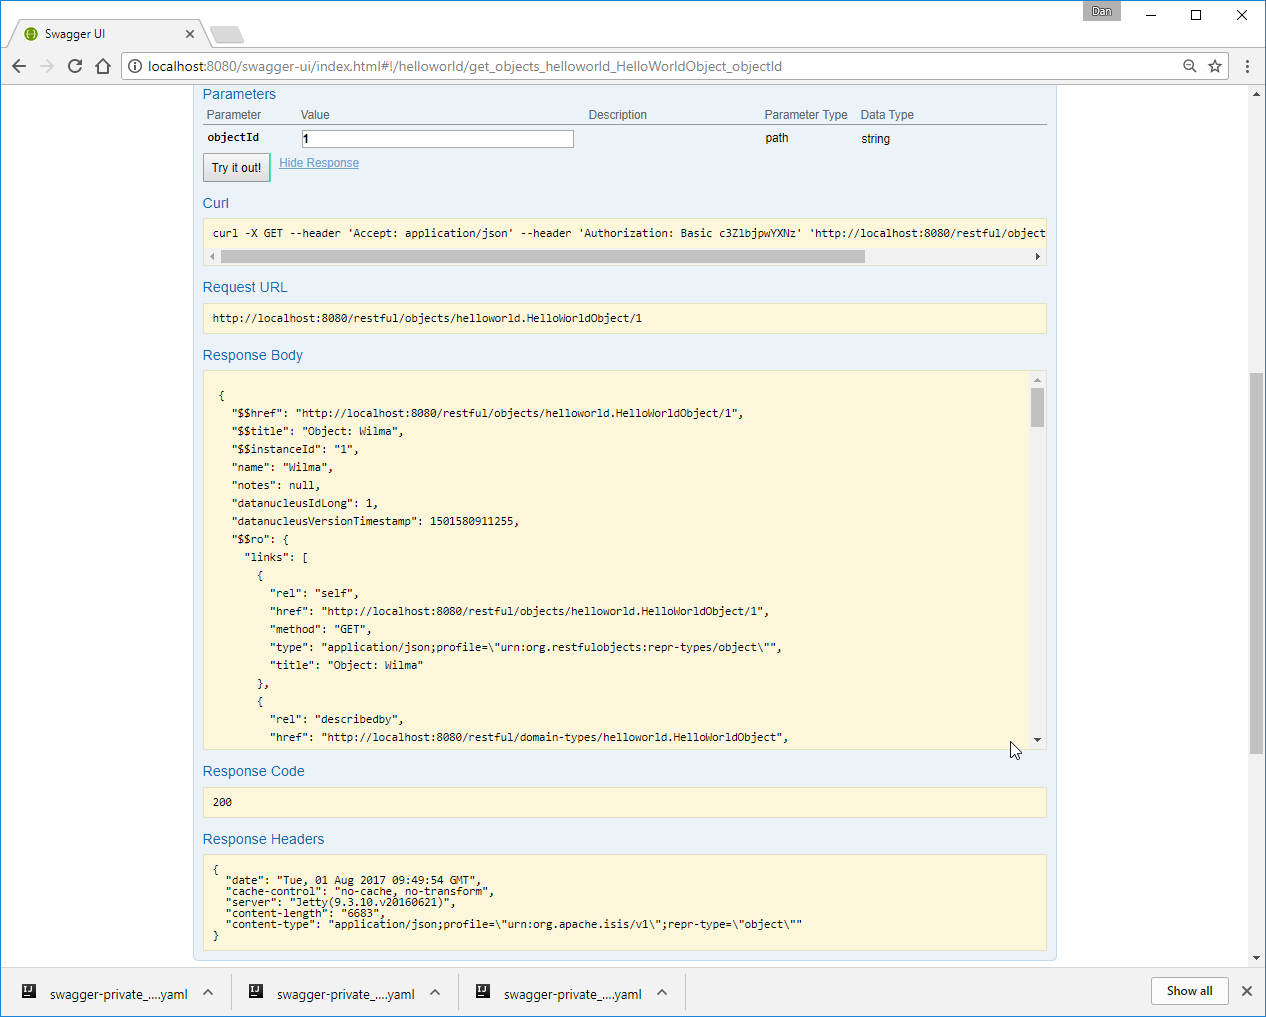Expand options for first downloaded yaml file
This screenshot has height=1017, width=1266.
tap(208, 993)
